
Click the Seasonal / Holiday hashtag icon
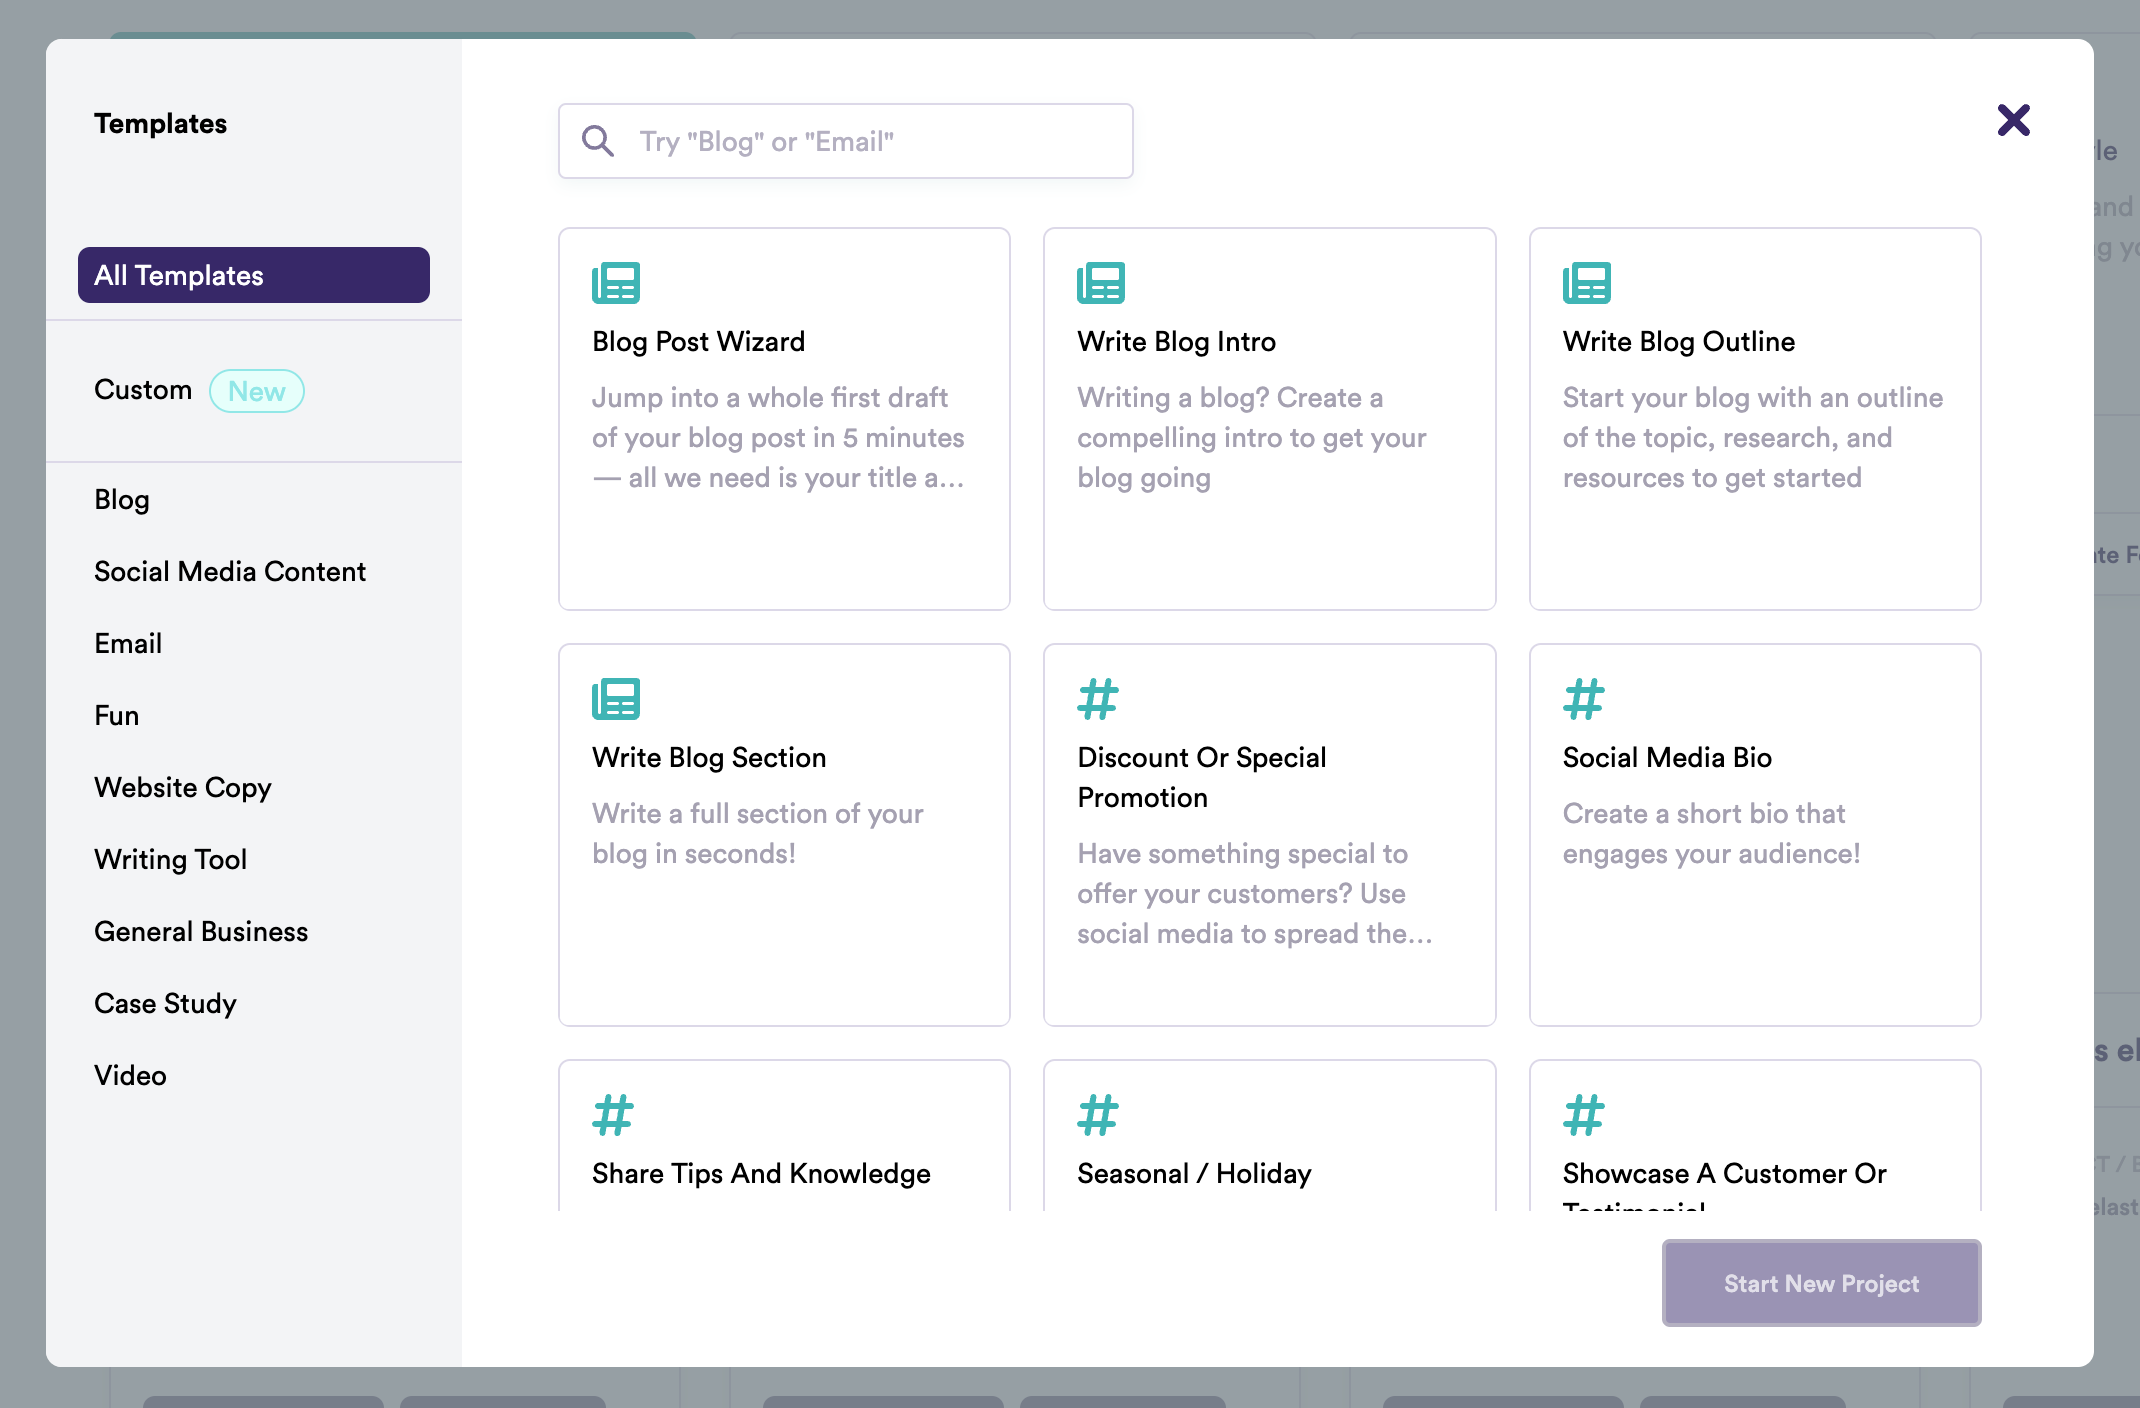[x=1098, y=1115]
